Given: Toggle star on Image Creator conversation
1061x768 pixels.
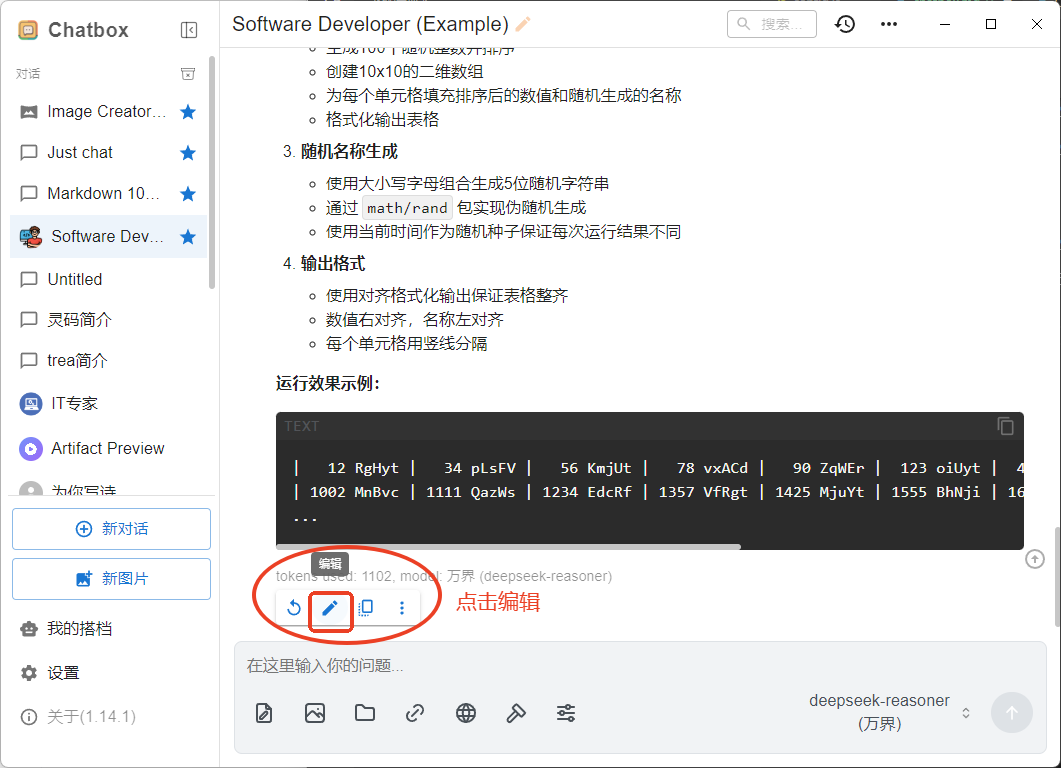Looking at the screenshot, I should (x=187, y=112).
